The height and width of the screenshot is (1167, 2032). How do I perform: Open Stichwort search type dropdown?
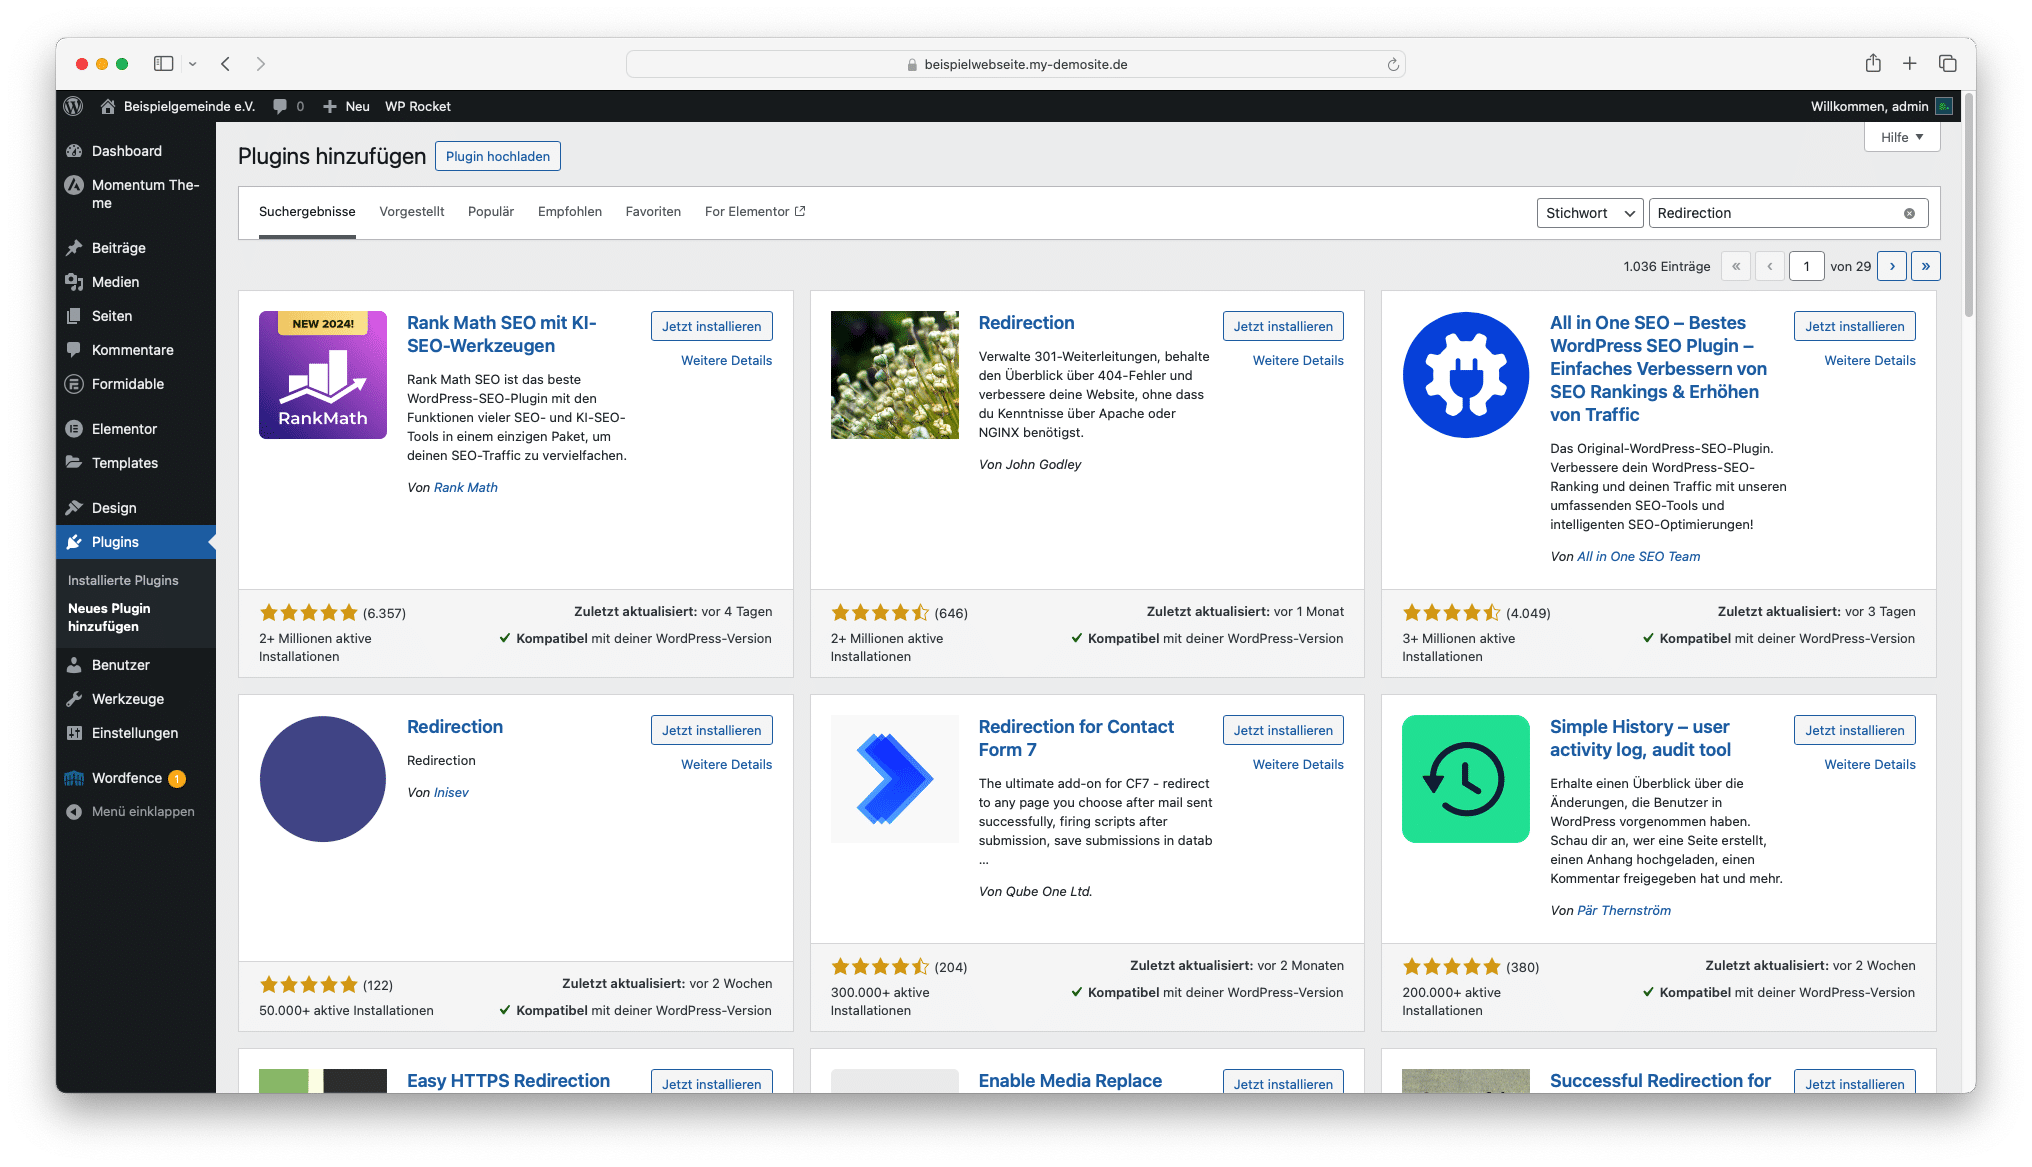1590,213
